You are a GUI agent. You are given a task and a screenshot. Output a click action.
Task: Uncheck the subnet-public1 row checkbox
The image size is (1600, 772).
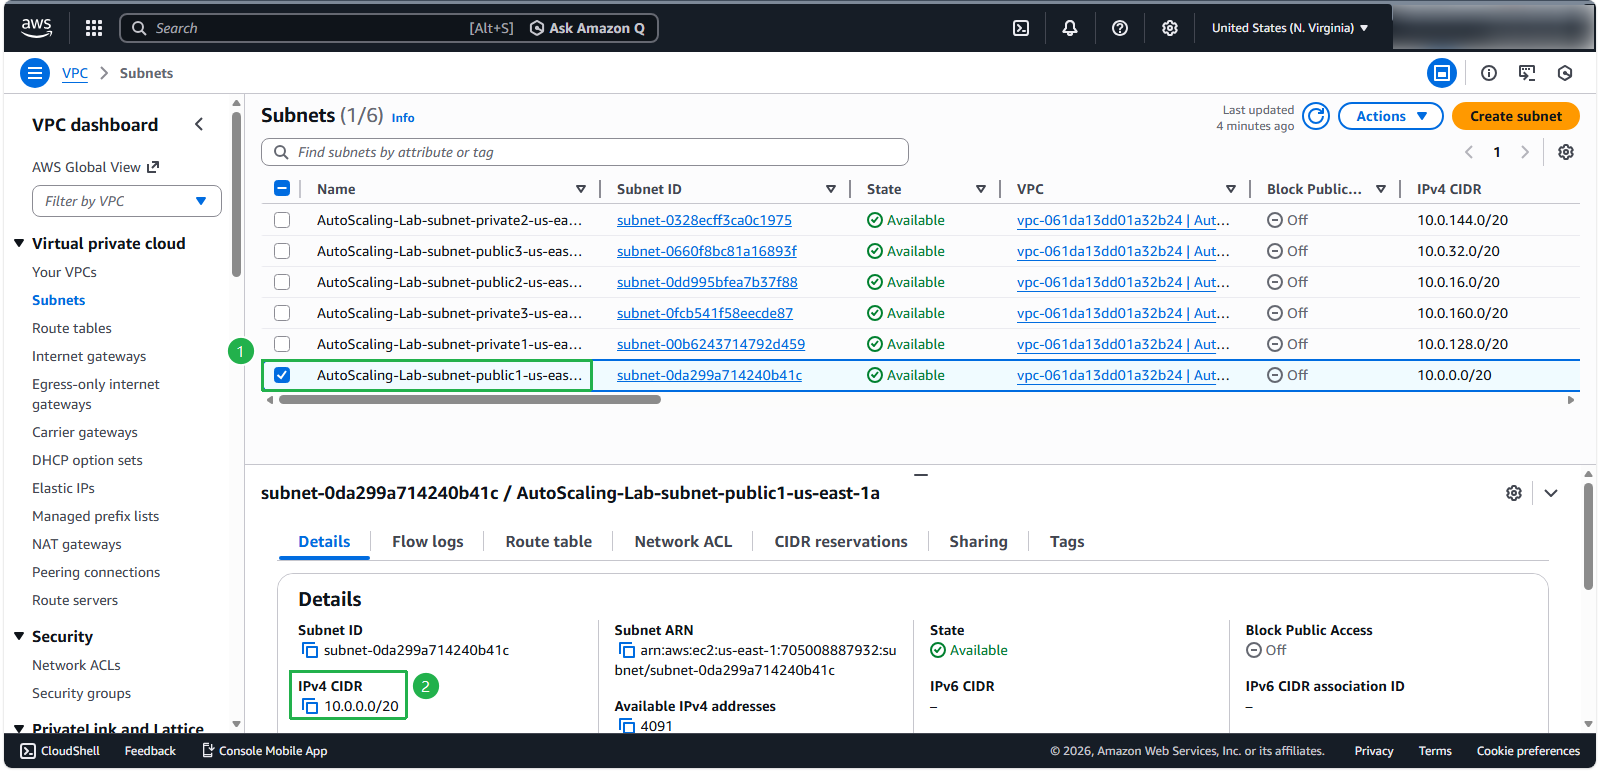pyautogui.click(x=282, y=375)
